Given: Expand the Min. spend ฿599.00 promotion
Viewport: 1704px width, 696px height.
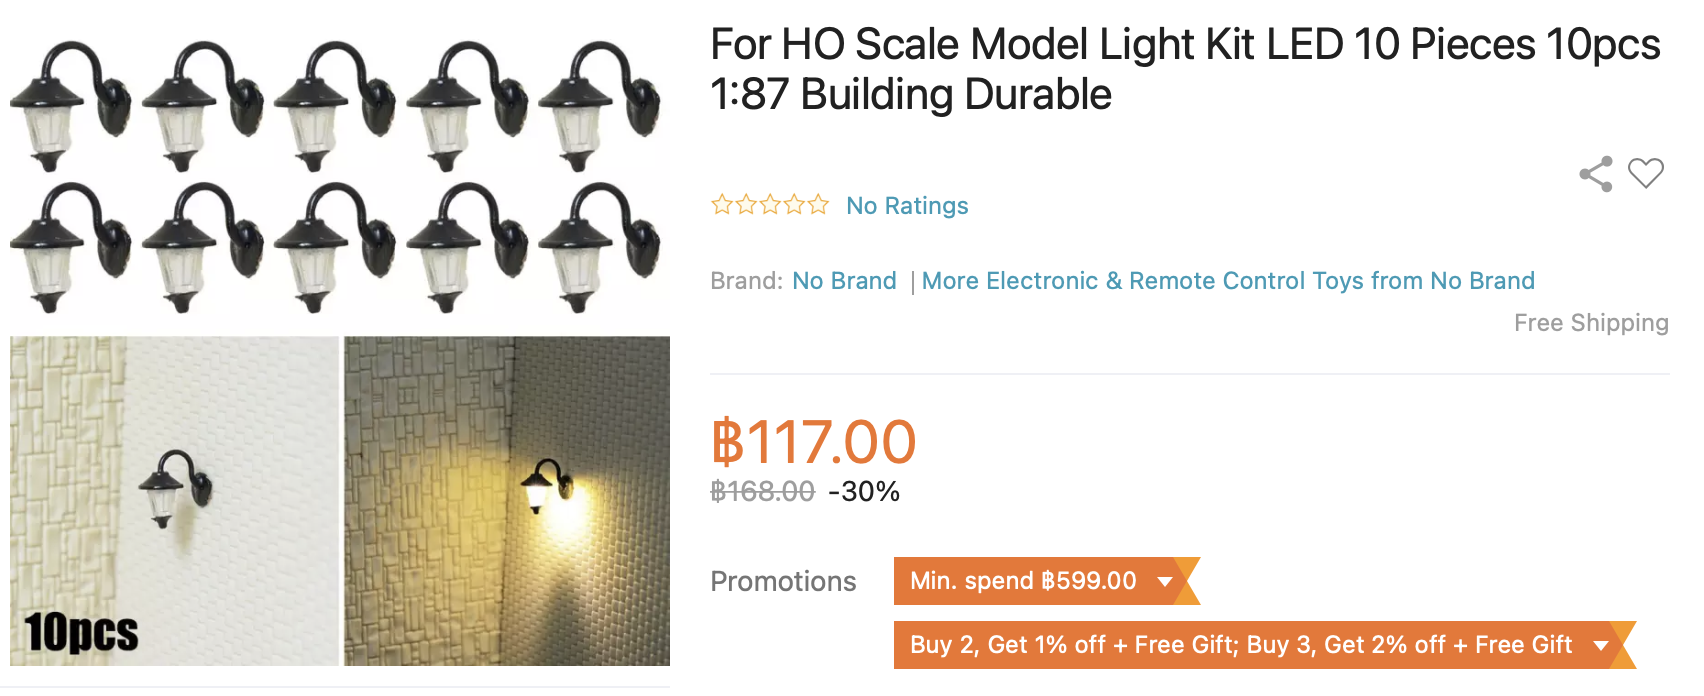Looking at the screenshot, I should [x=1046, y=581].
